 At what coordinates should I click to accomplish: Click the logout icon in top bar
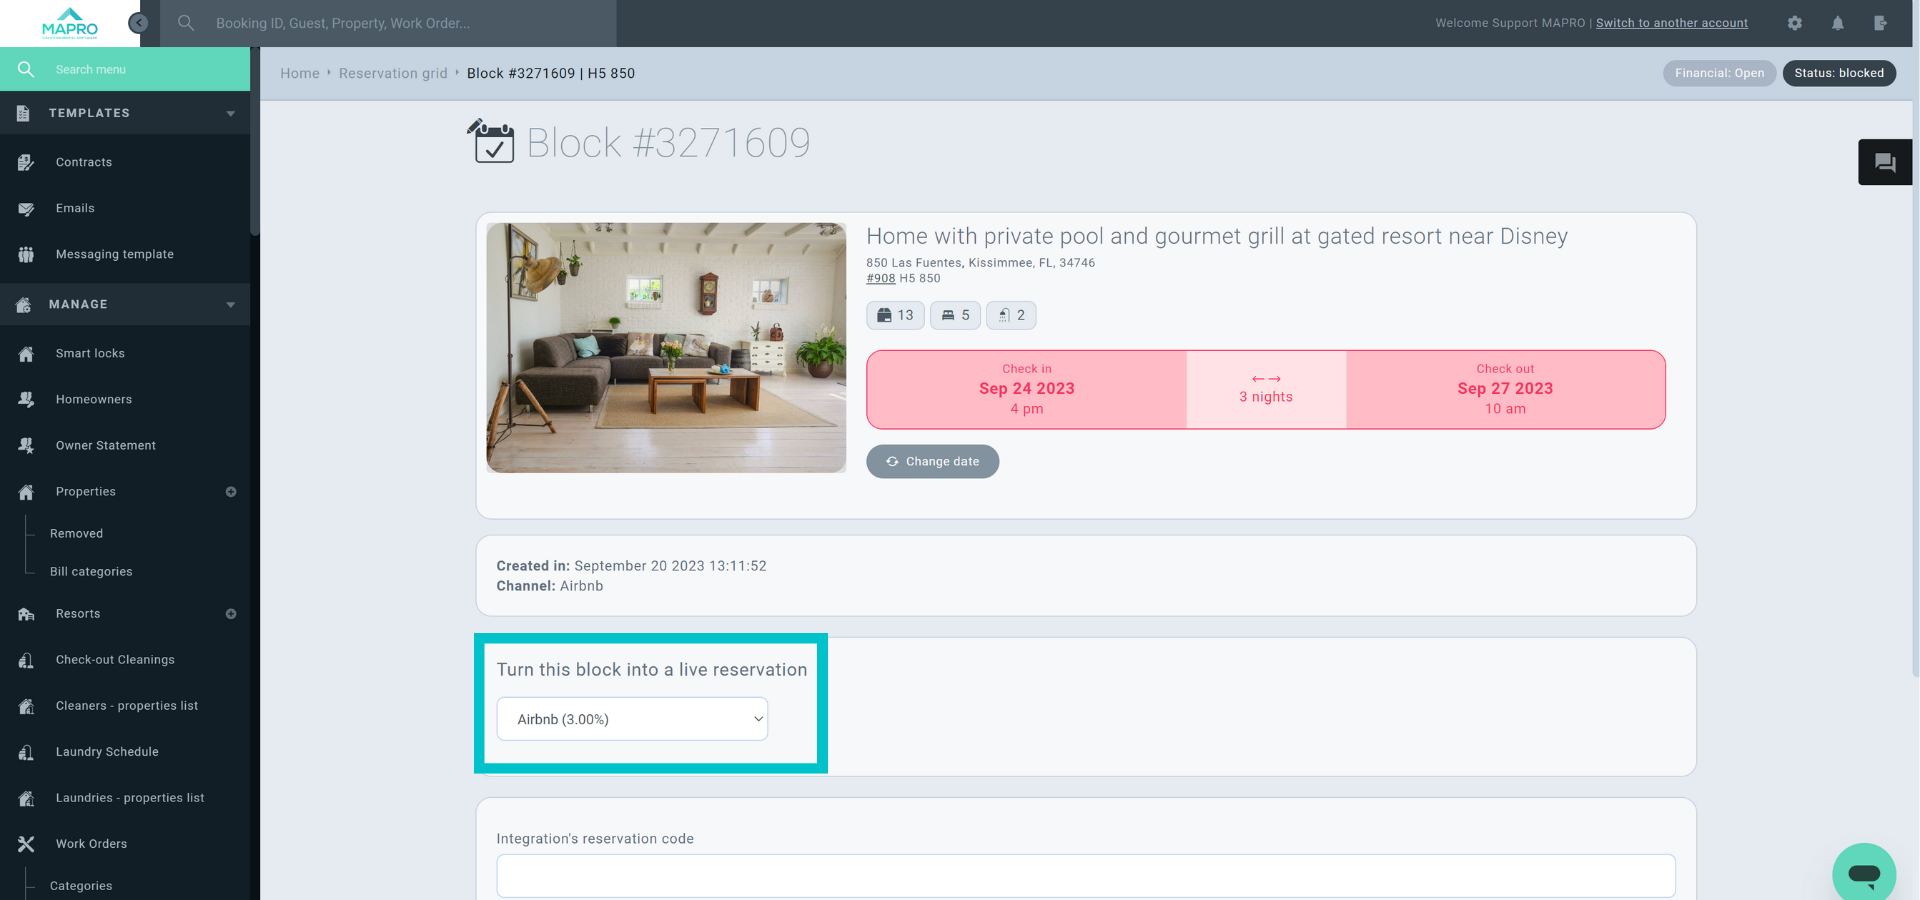click(1880, 23)
